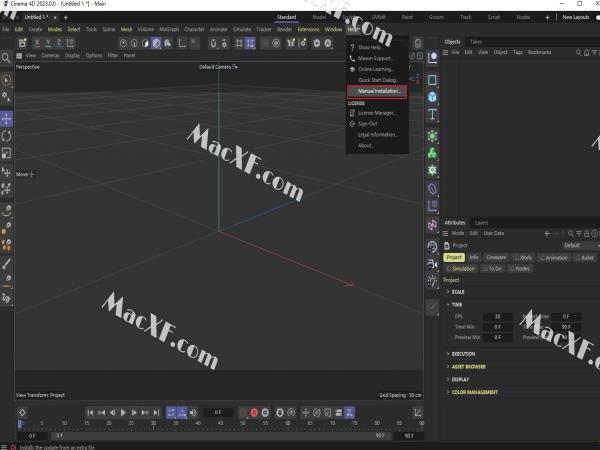Click the FPS value field

[x=497, y=316]
